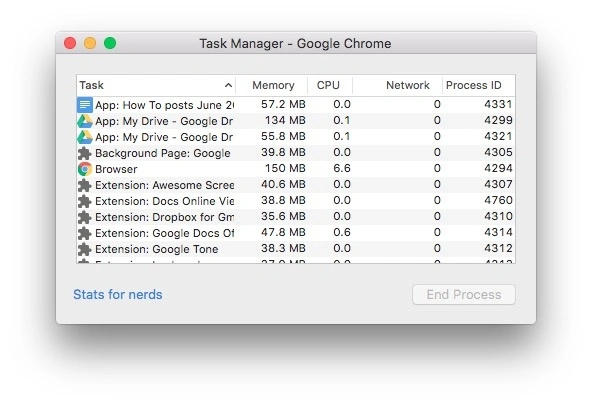Viewport: 592px width, 404px height.
Task: Click the Chrome icon in the Browser row
Action: tap(85, 169)
